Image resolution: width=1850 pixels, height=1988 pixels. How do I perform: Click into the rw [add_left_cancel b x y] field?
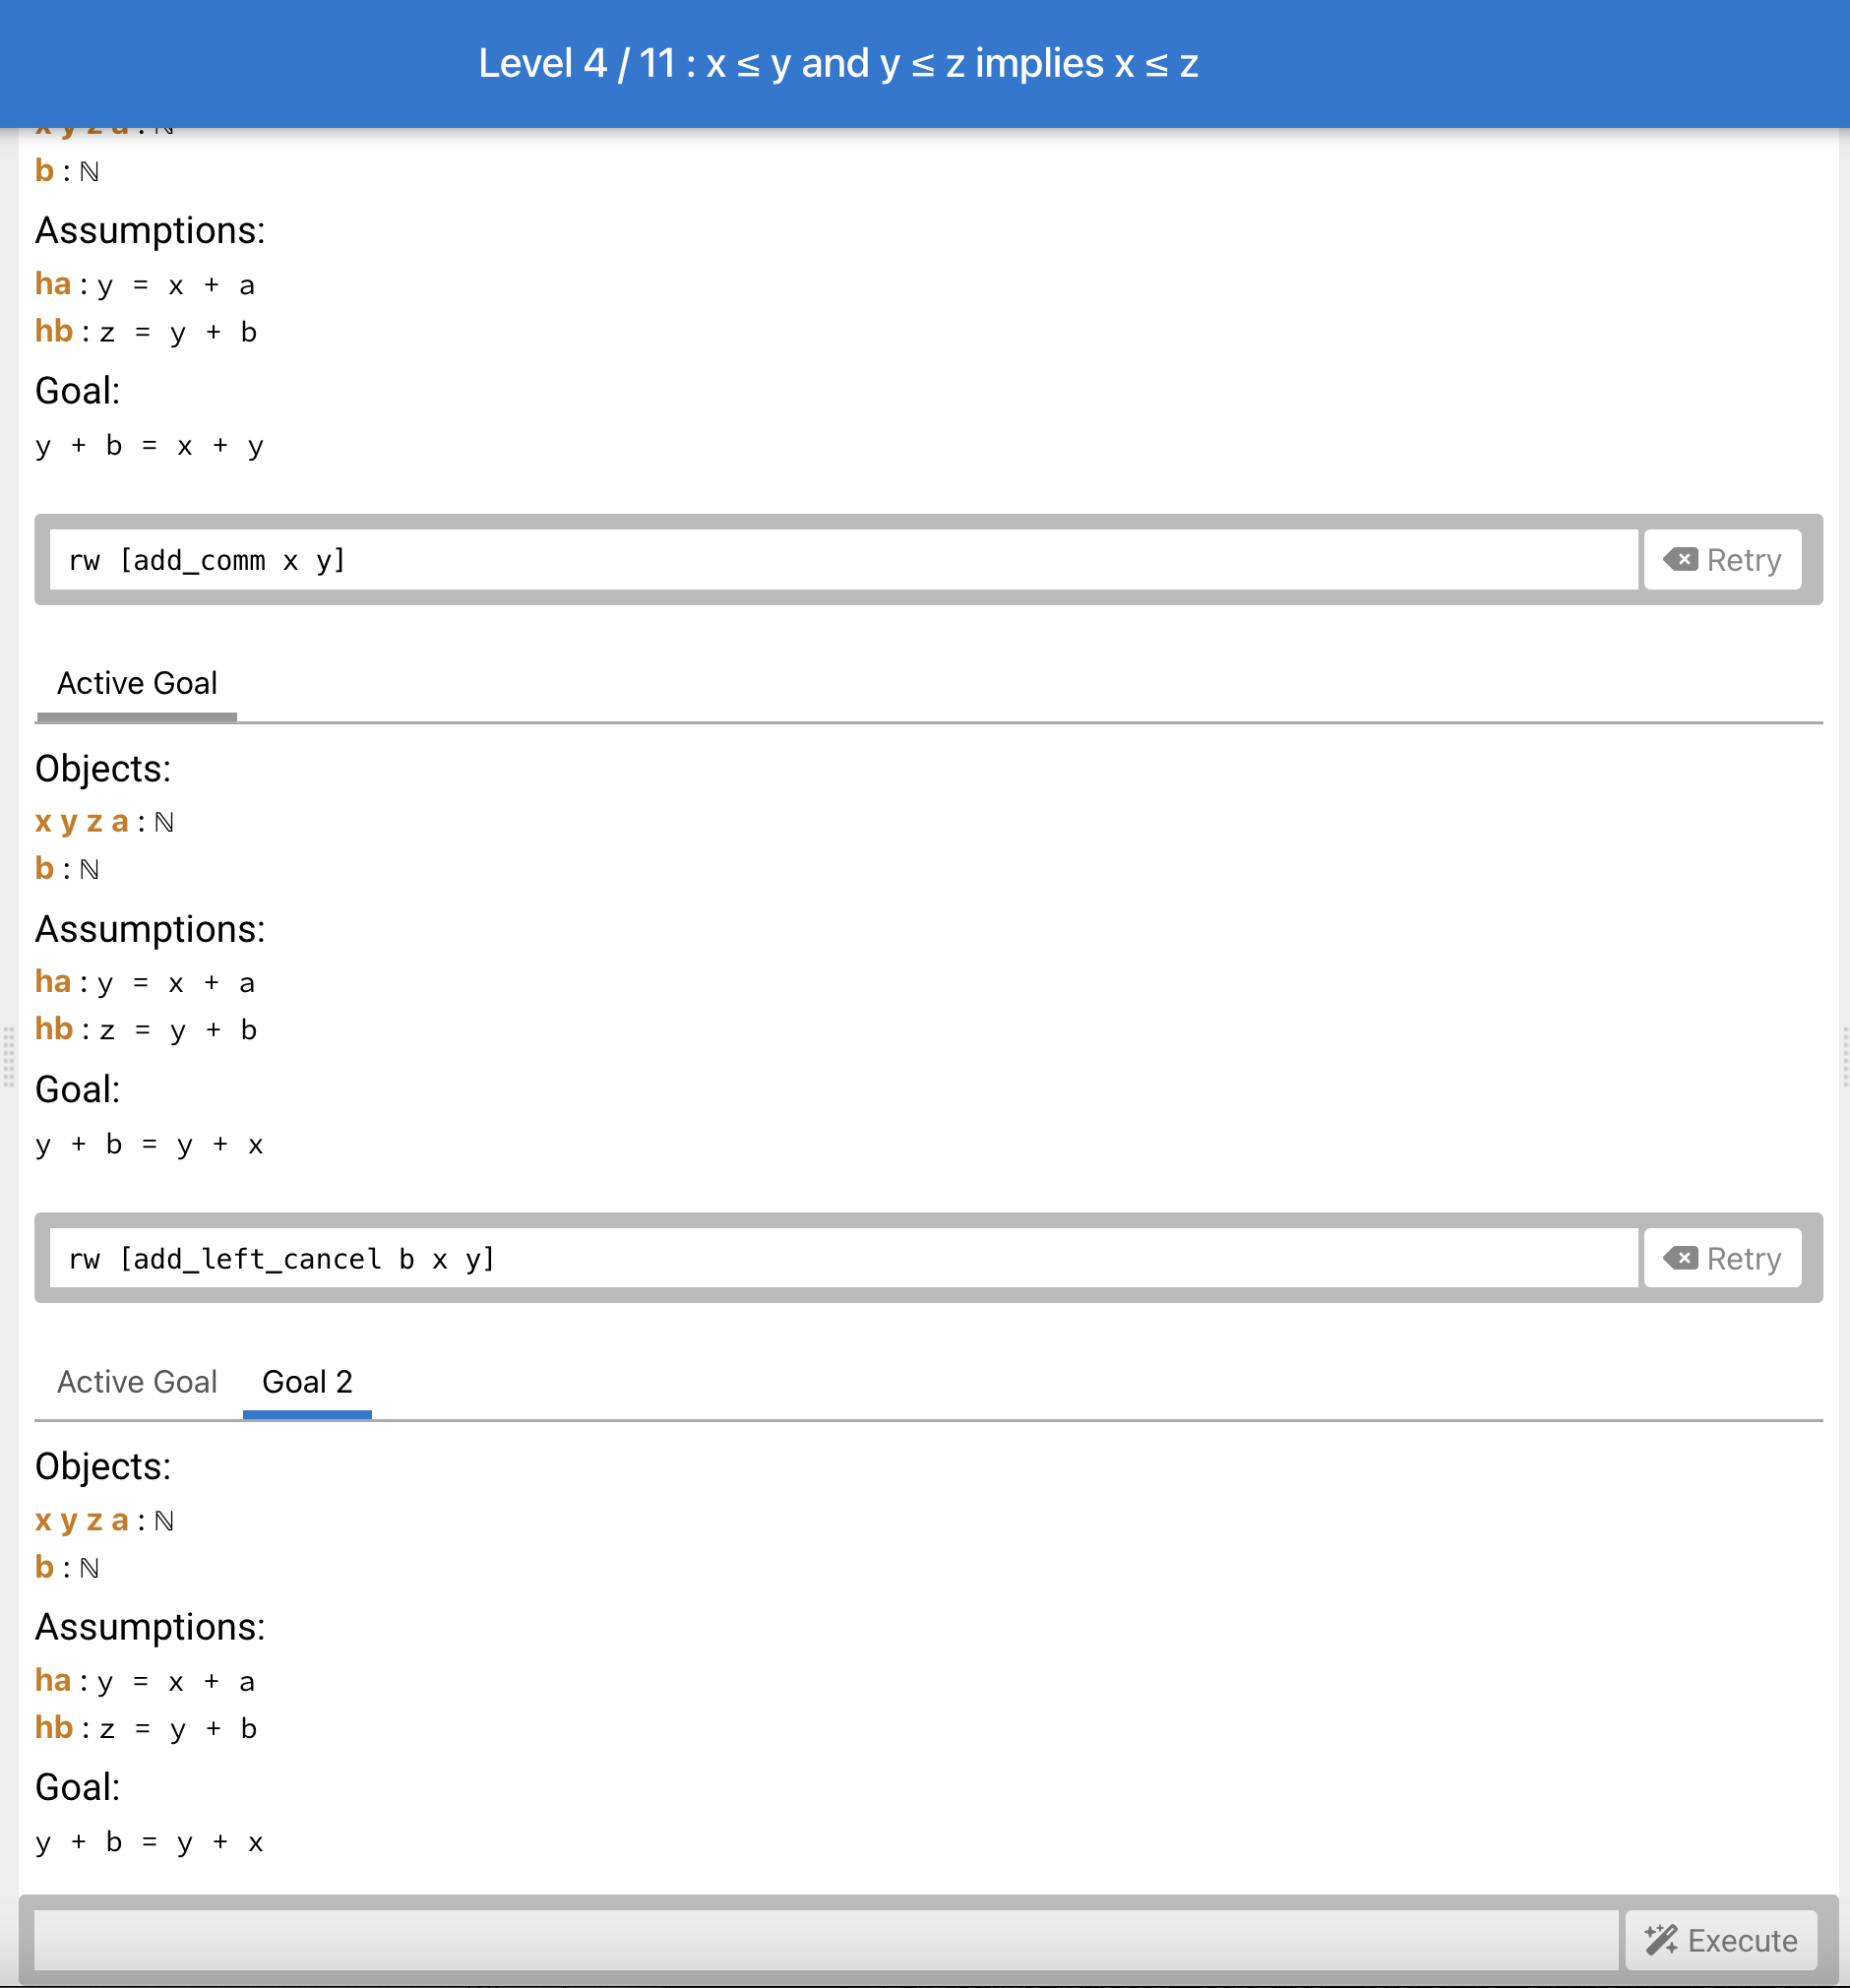[x=844, y=1258]
